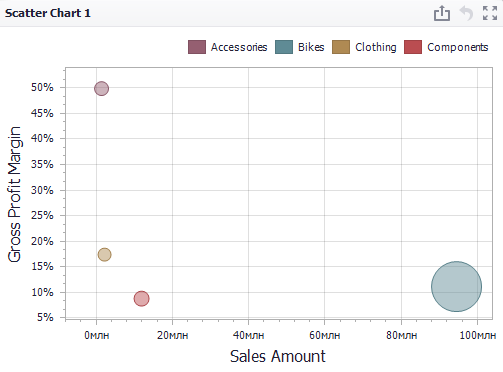Click the export/share icon in header
The height and width of the screenshot is (372, 503).
point(442,13)
